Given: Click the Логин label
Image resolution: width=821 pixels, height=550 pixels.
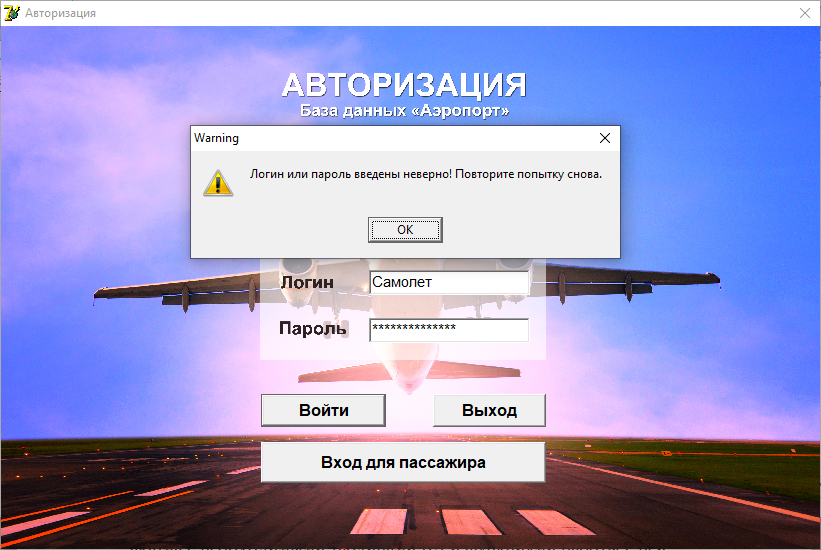Looking at the screenshot, I should pos(307,282).
